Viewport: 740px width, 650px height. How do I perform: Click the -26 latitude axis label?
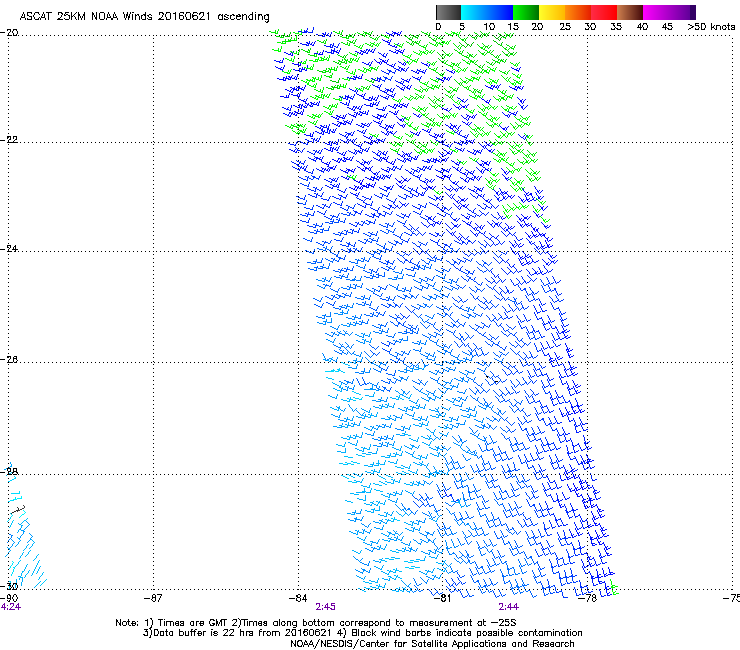[x=9, y=360]
